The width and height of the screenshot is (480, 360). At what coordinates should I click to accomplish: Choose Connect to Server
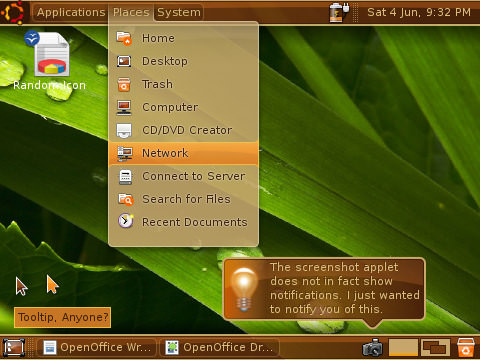point(183,176)
